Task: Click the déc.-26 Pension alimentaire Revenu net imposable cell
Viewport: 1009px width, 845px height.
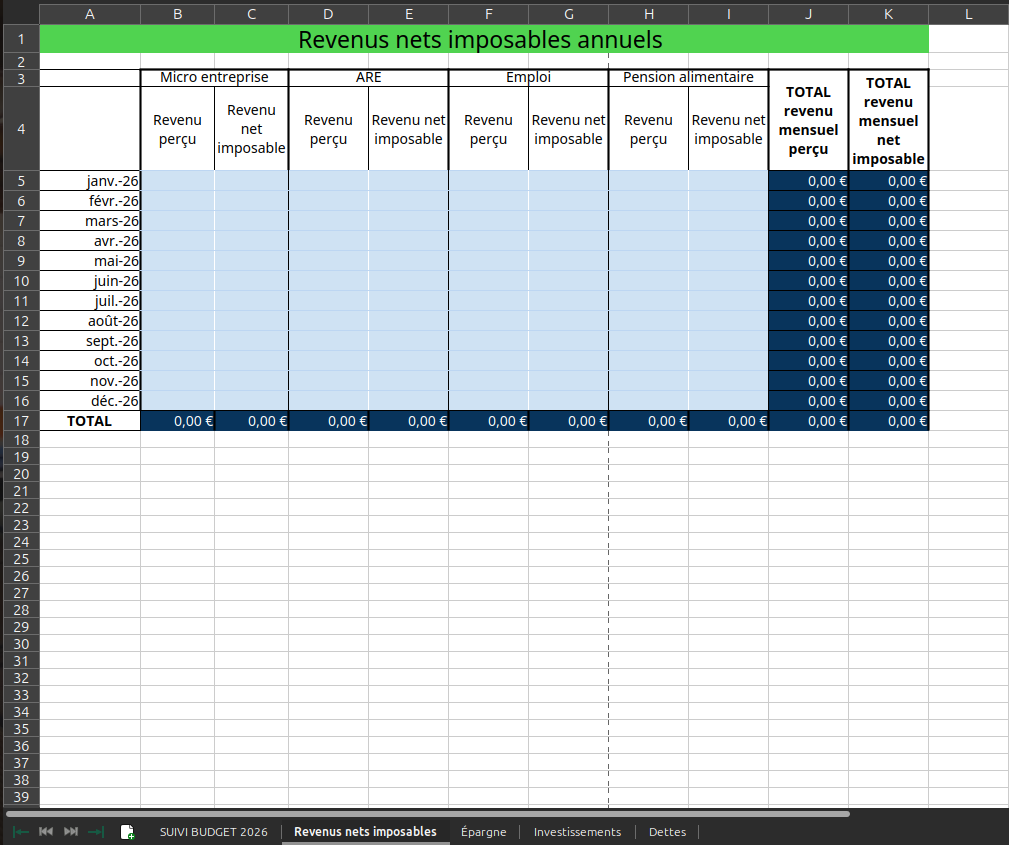Action: pos(728,401)
